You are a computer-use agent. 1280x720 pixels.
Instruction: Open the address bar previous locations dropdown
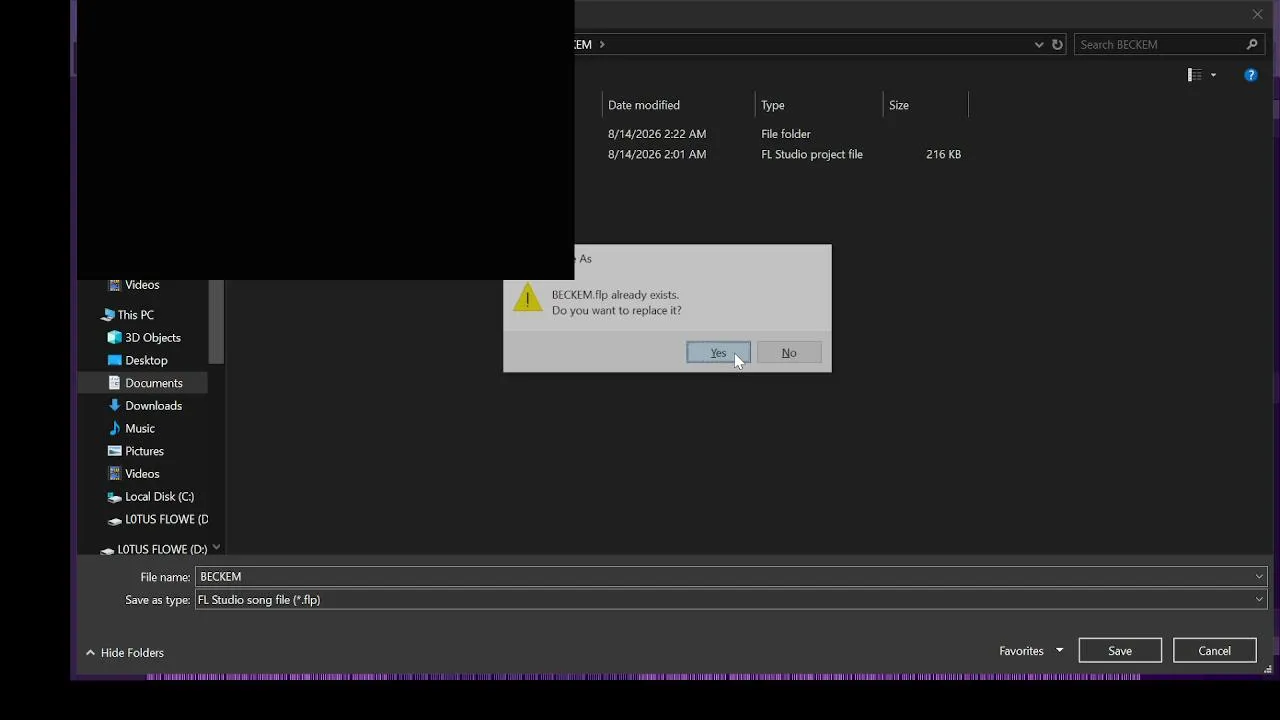click(x=1039, y=45)
